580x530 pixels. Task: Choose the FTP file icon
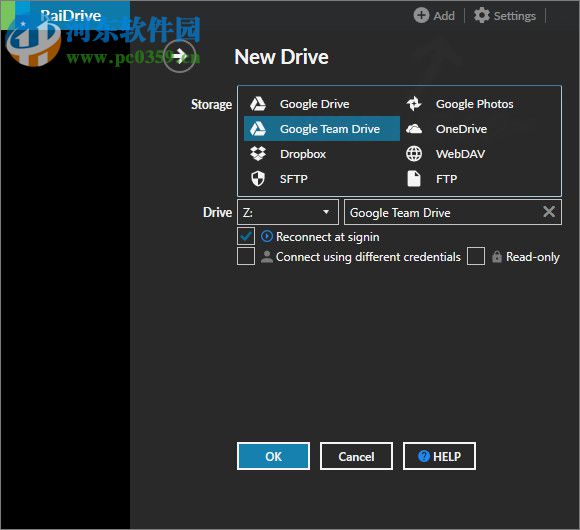414,179
